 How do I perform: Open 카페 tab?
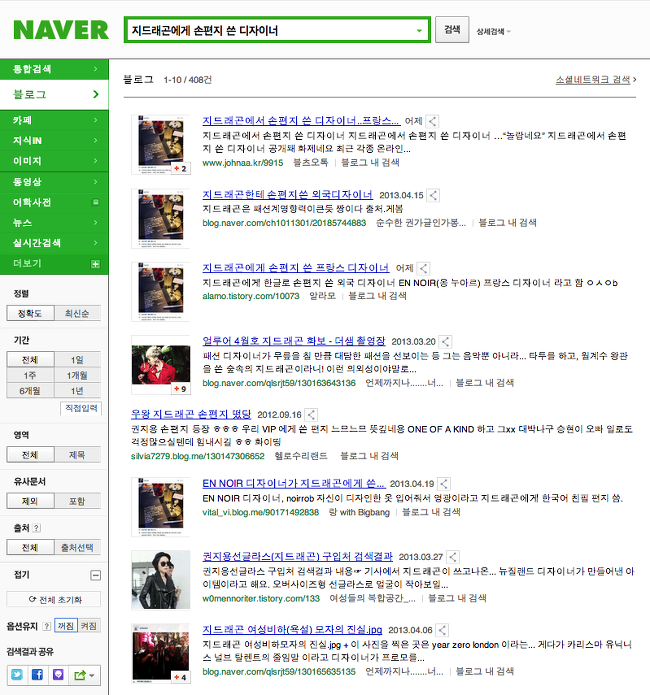[x=54, y=120]
